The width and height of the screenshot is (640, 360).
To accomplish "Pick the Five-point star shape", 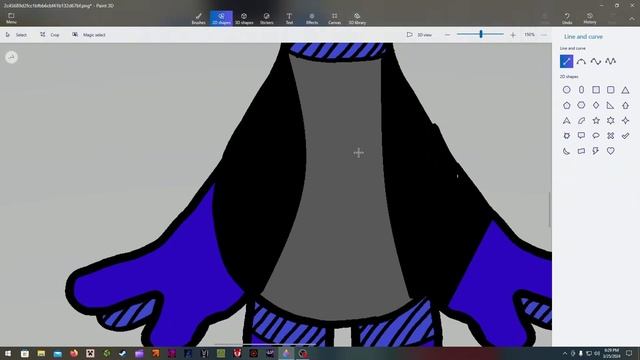I will (596, 120).
